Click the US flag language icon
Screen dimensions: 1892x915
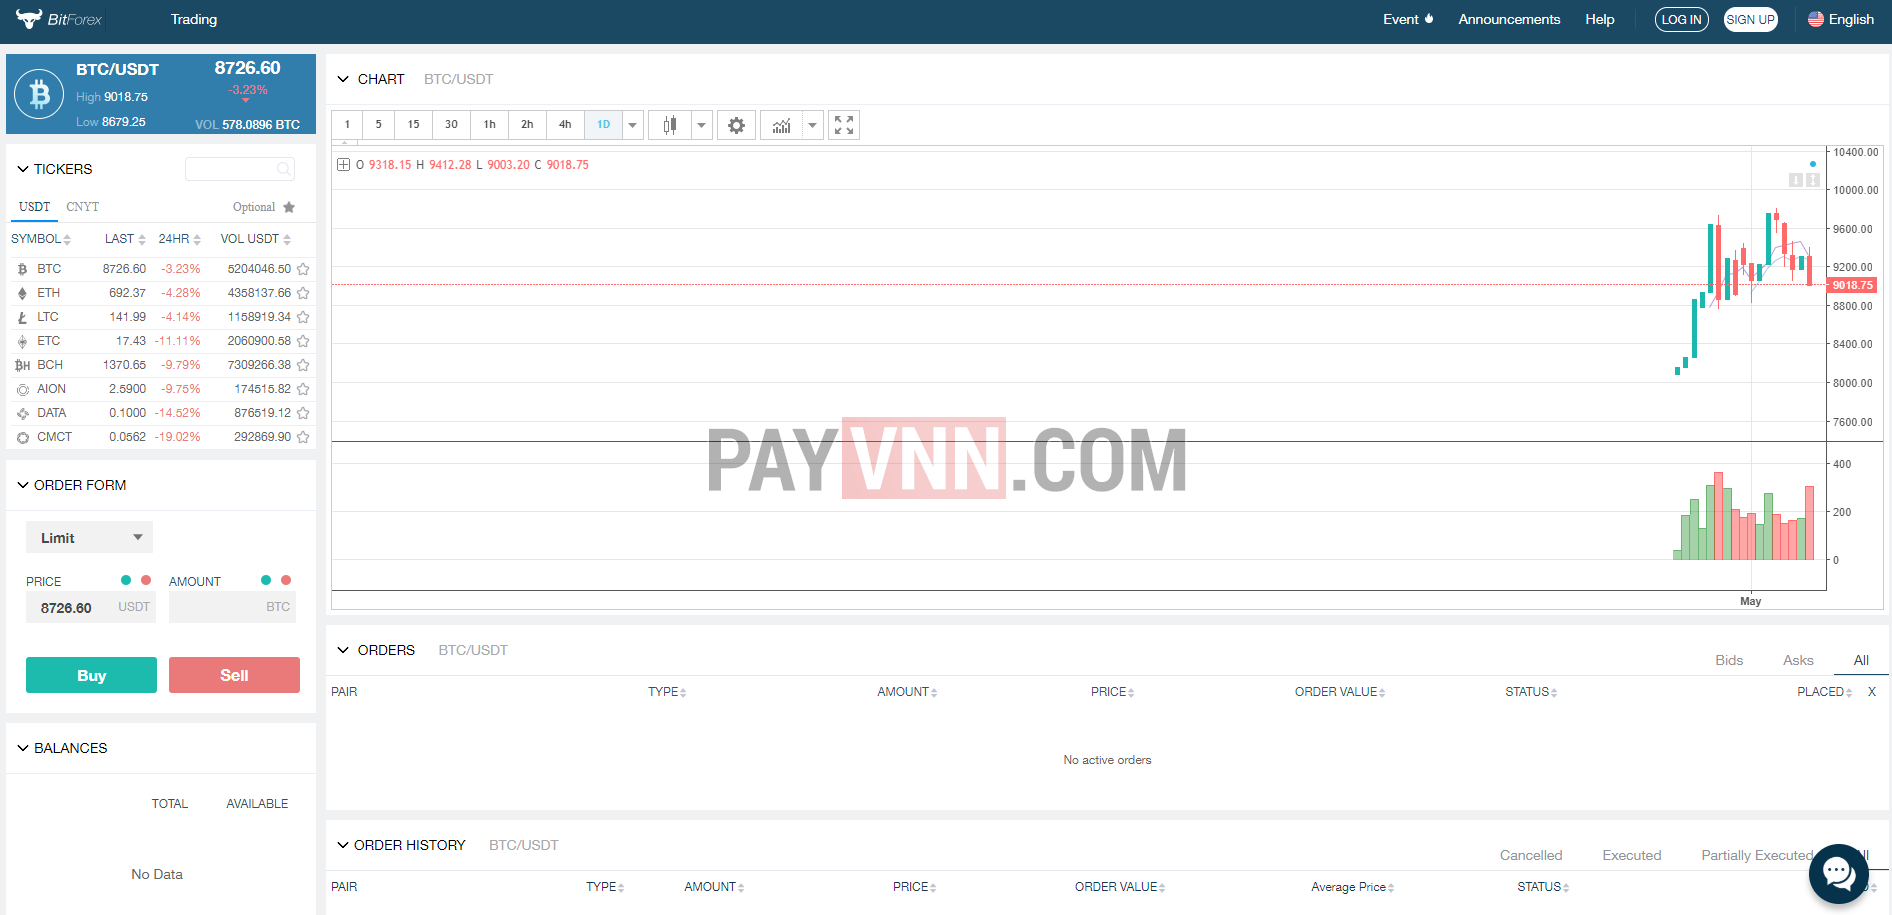click(1816, 19)
